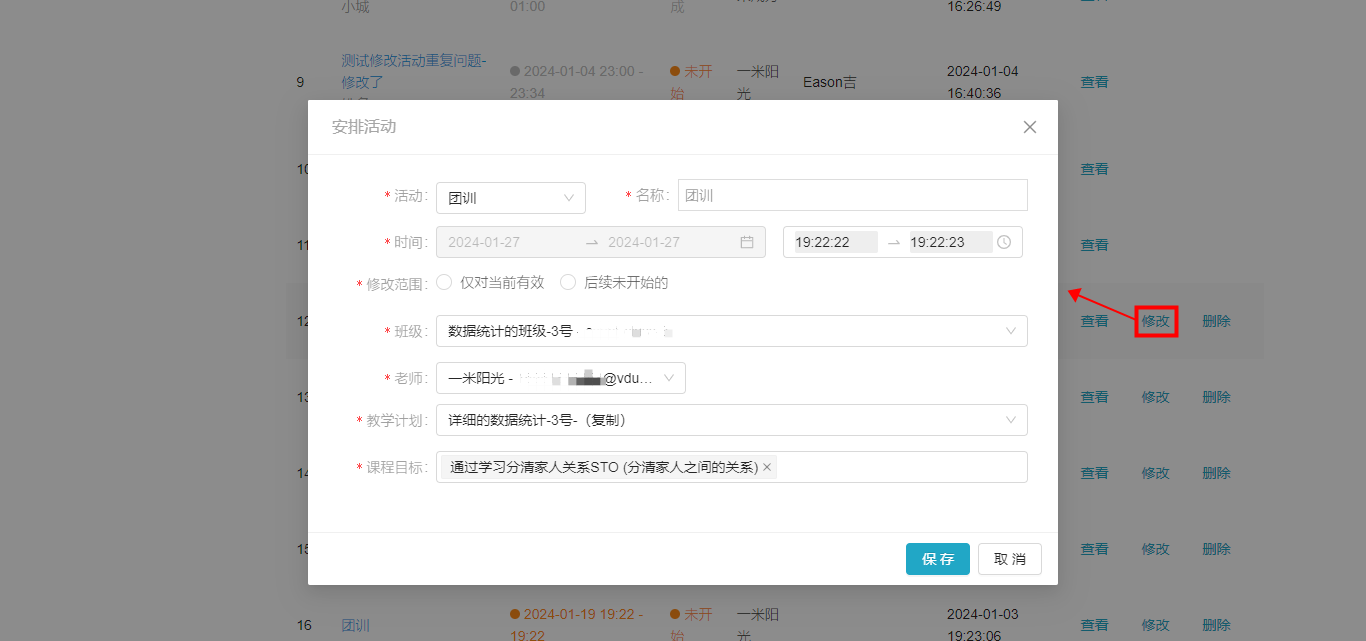Click the empty area of the 课程目标 field

tap(900, 467)
